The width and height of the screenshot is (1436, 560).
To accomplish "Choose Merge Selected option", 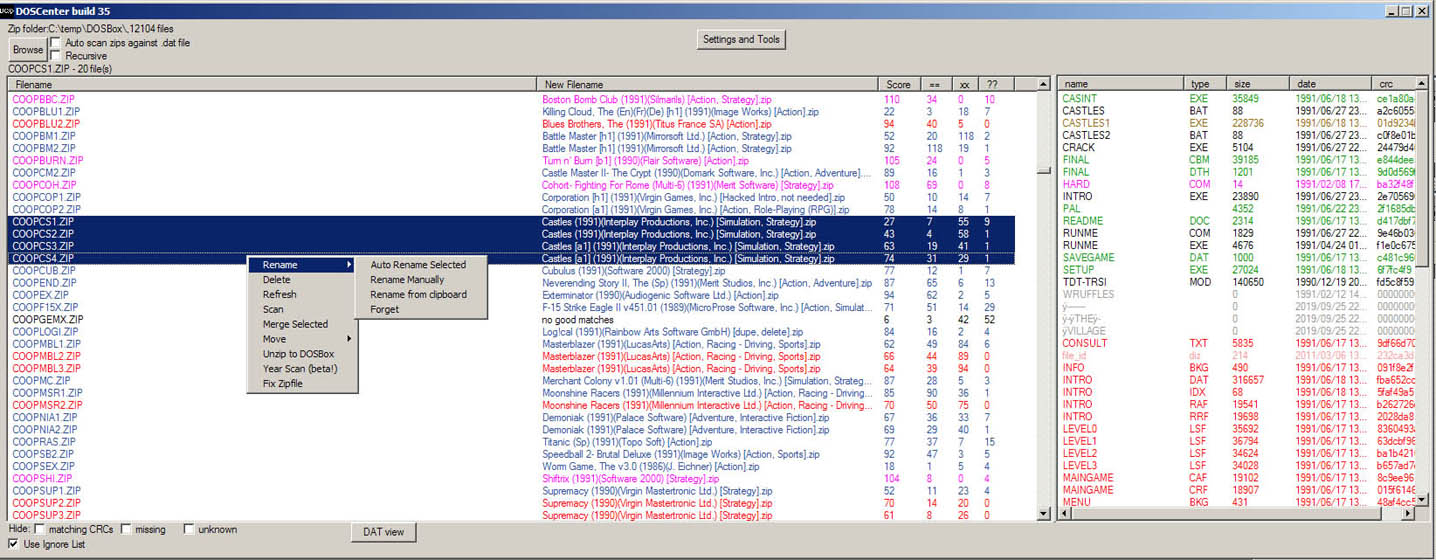I will point(302,324).
